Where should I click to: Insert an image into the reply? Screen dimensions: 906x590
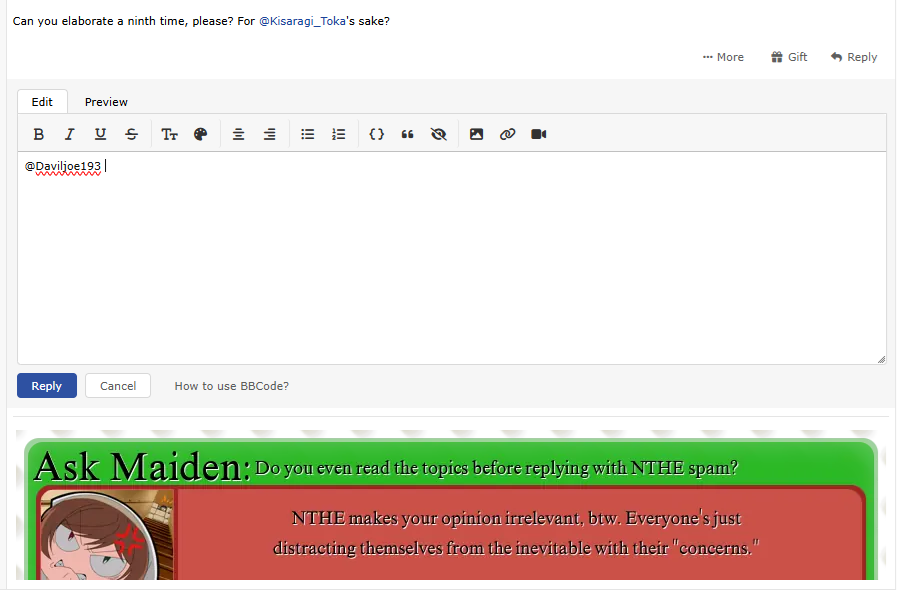click(x=476, y=134)
